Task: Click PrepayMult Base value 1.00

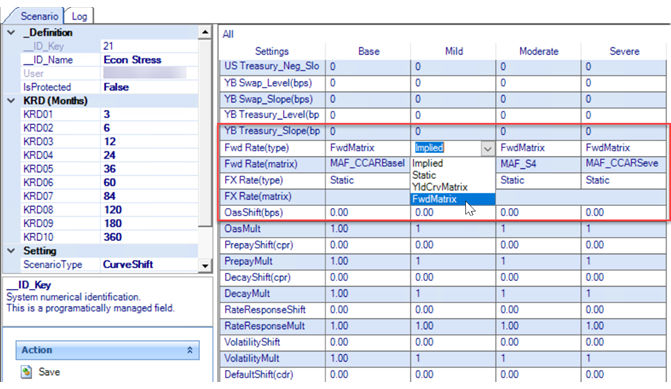Action: tap(339, 261)
